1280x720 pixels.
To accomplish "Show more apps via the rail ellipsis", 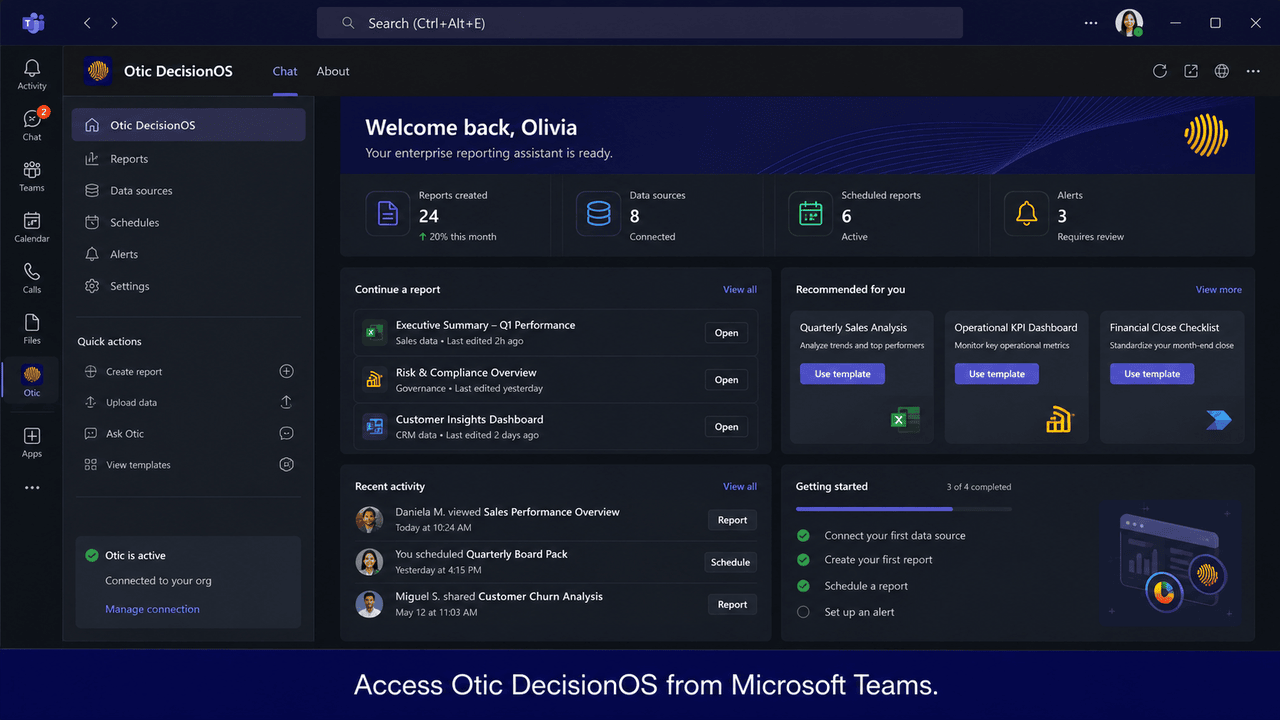I will tap(32, 488).
